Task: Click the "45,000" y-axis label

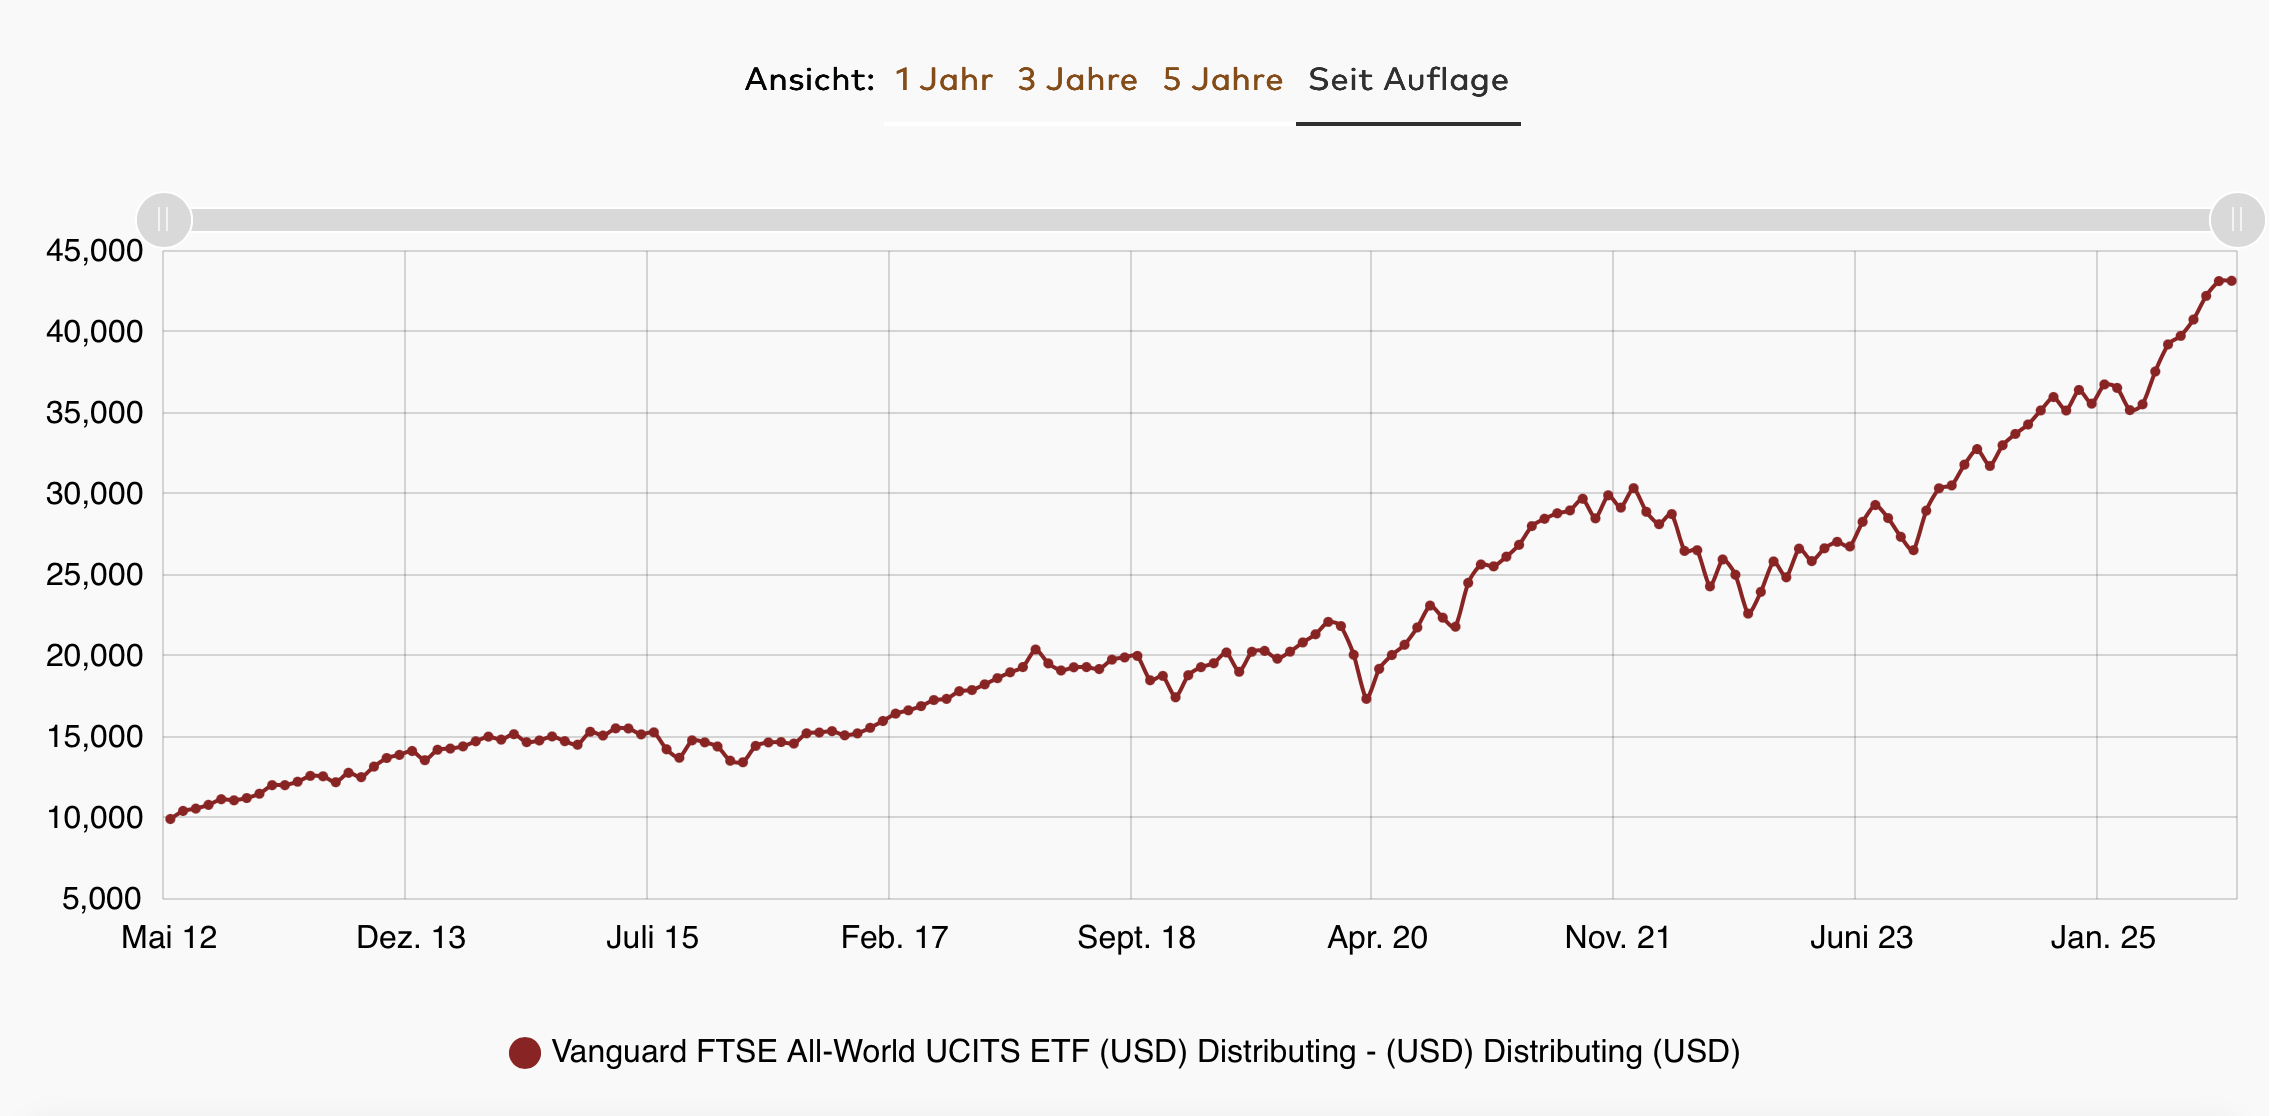Action: pos(95,251)
